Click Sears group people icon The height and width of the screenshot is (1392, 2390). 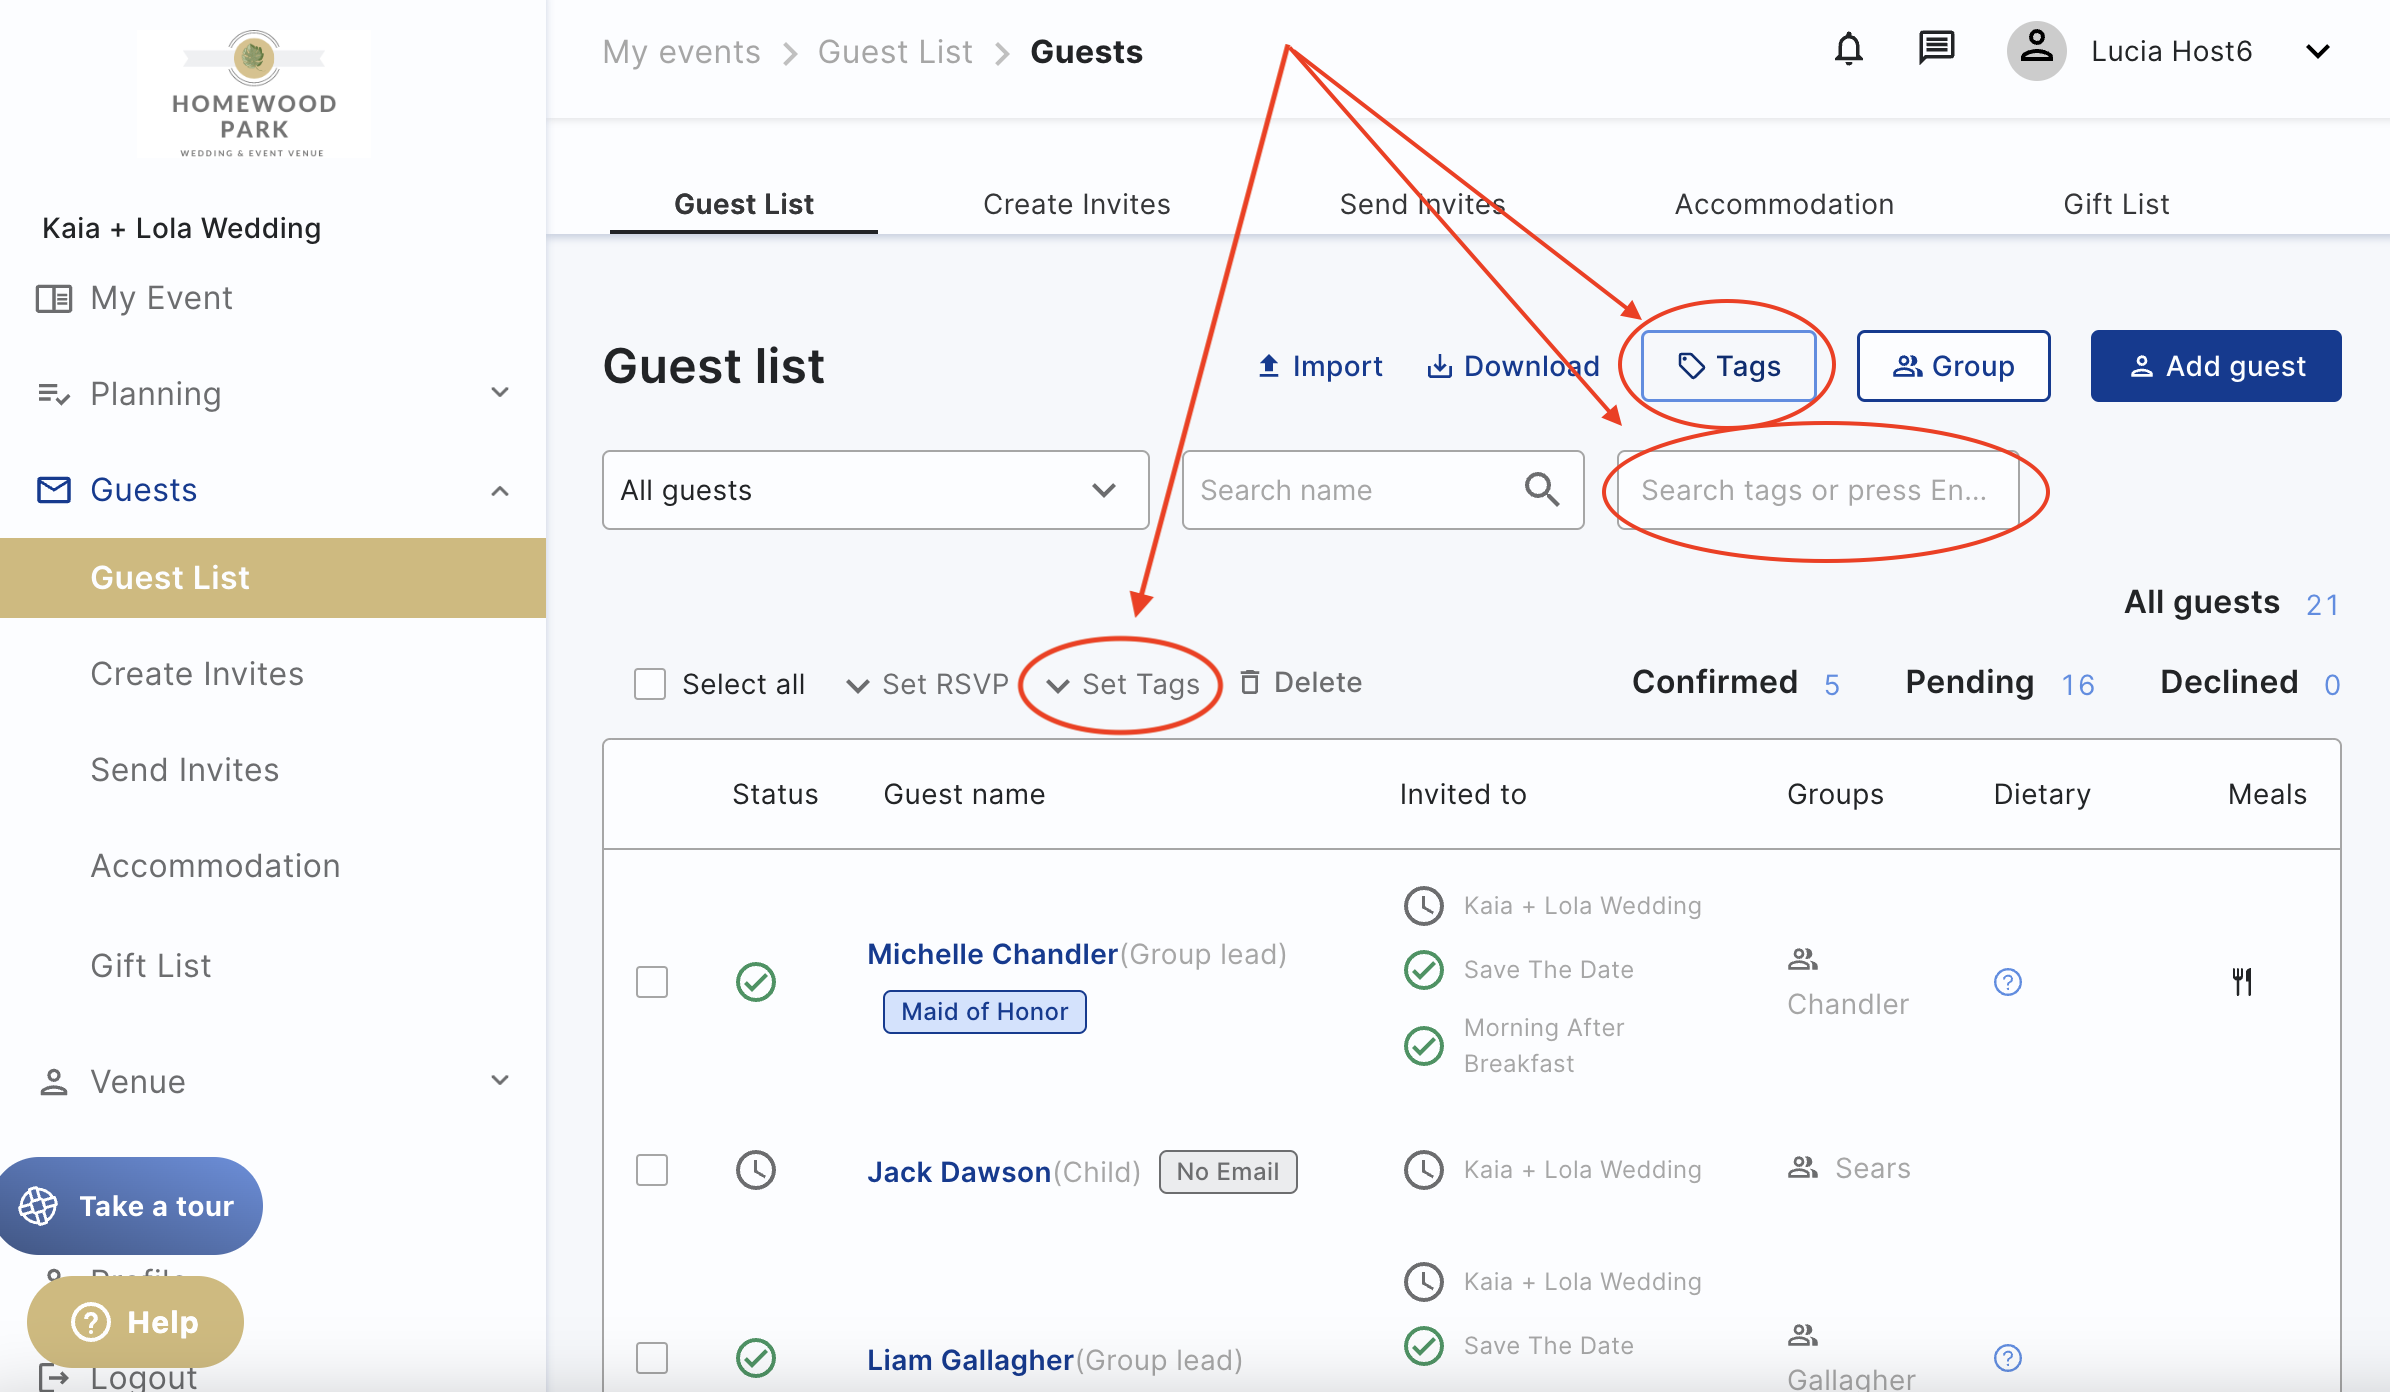tap(1802, 1168)
